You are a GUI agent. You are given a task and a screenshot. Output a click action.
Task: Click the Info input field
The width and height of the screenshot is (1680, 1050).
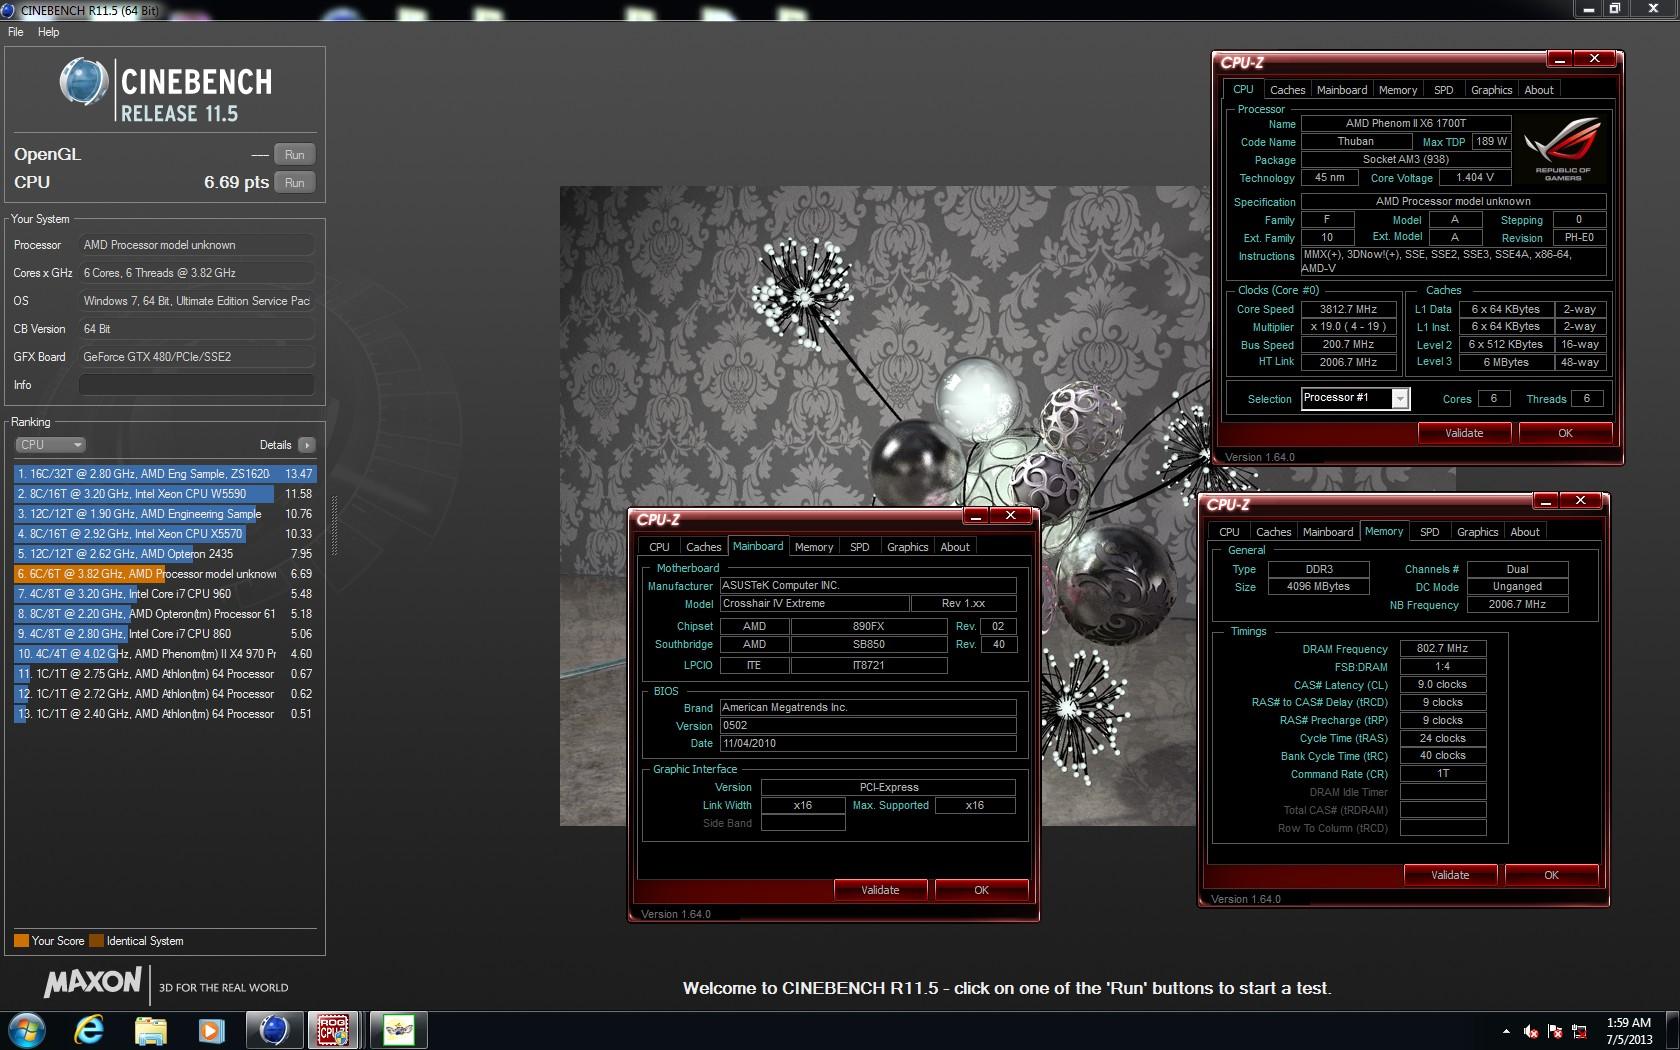click(197, 385)
